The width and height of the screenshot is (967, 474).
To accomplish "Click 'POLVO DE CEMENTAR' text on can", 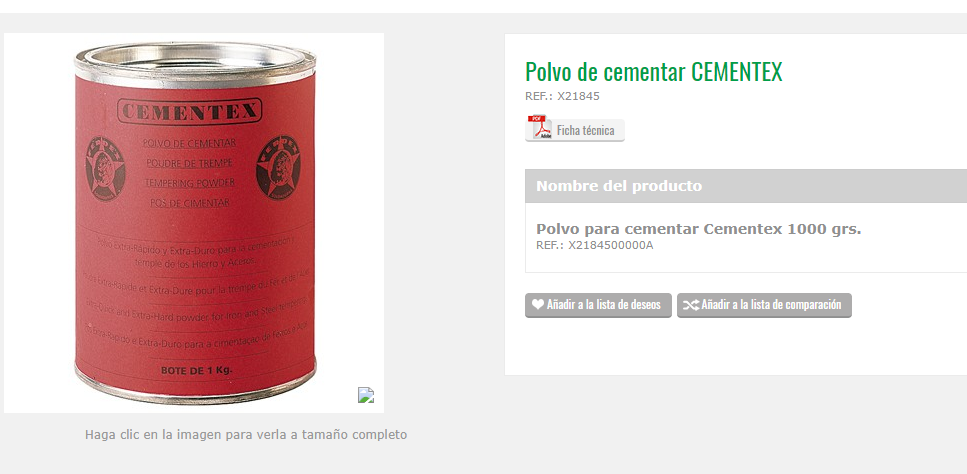I will point(189,143).
